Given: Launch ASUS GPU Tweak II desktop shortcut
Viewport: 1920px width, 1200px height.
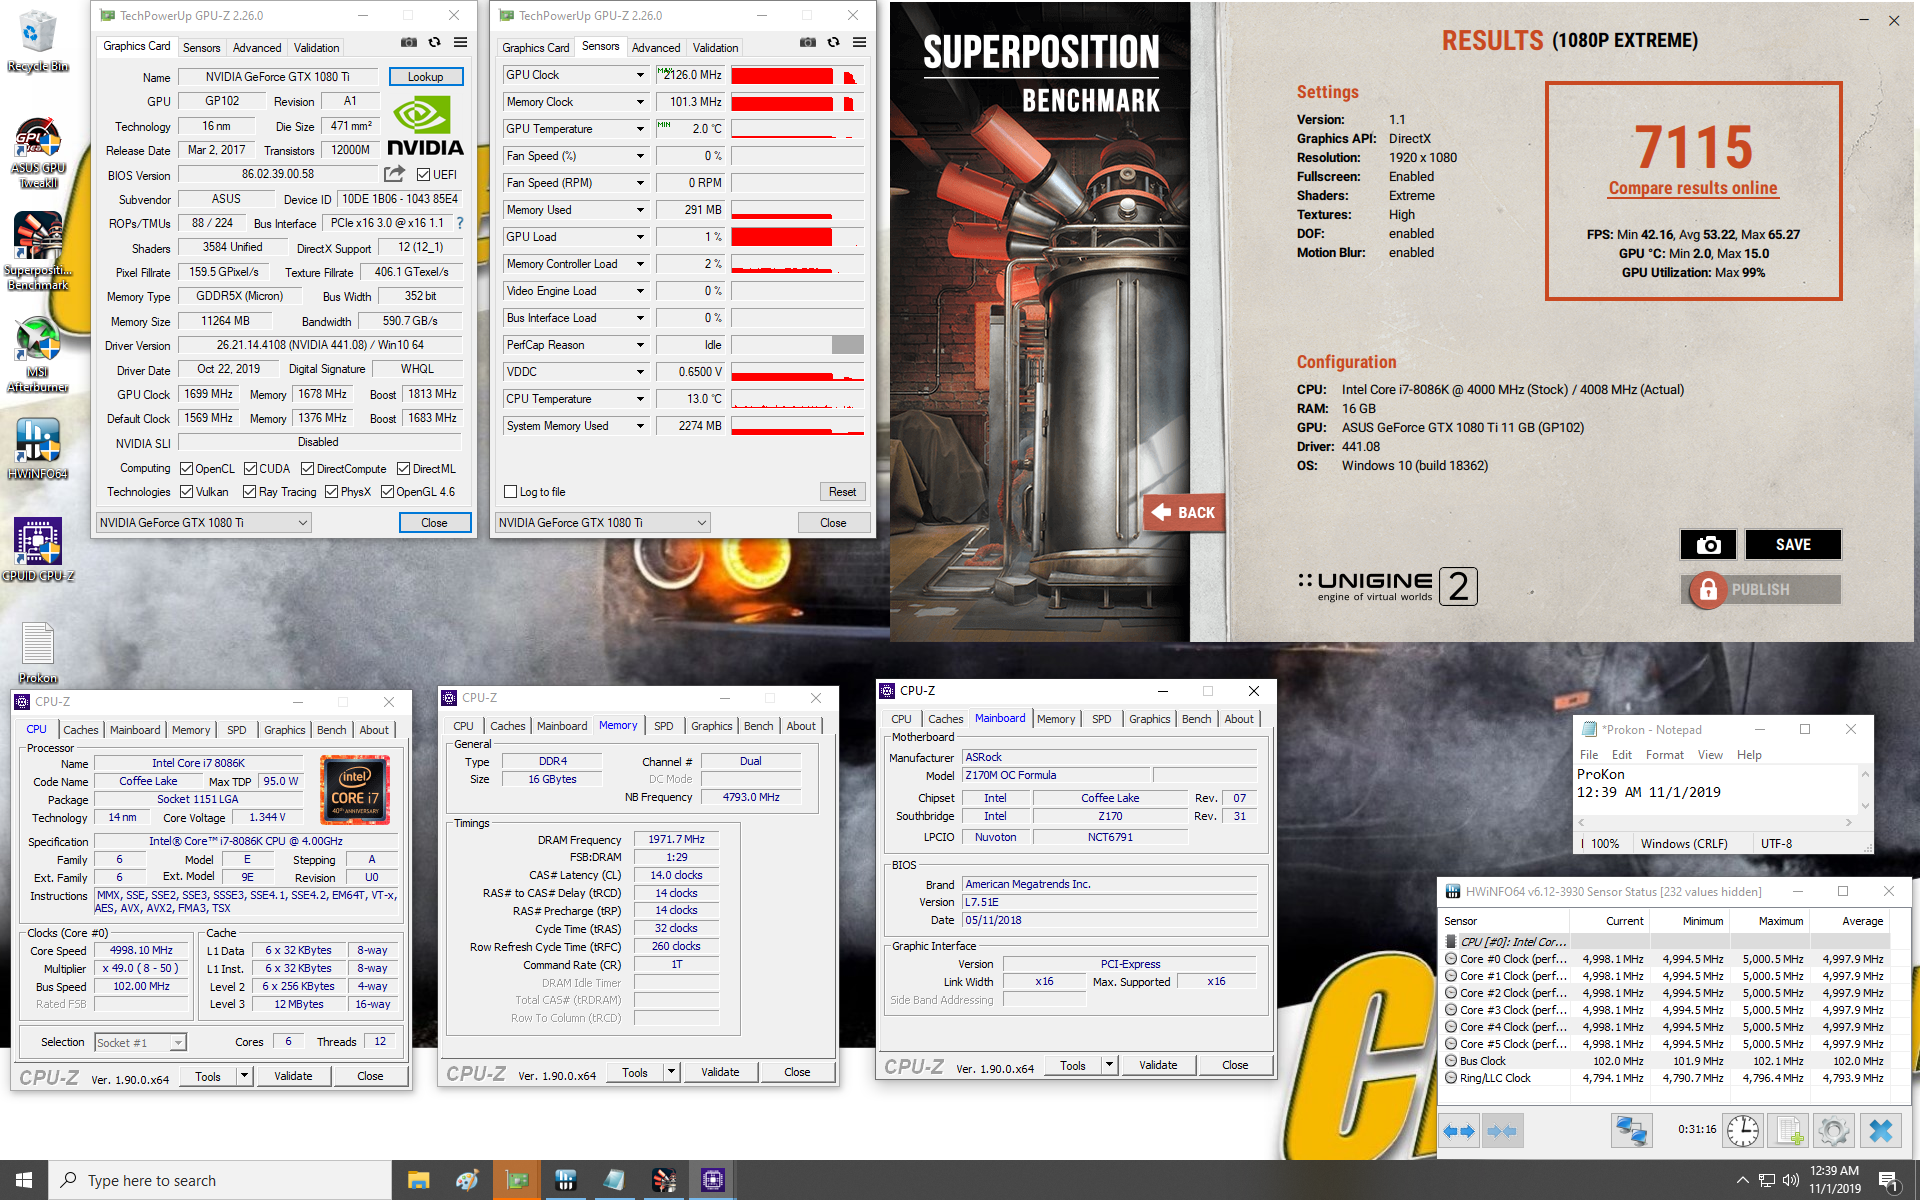Looking at the screenshot, I should click(x=38, y=152).
